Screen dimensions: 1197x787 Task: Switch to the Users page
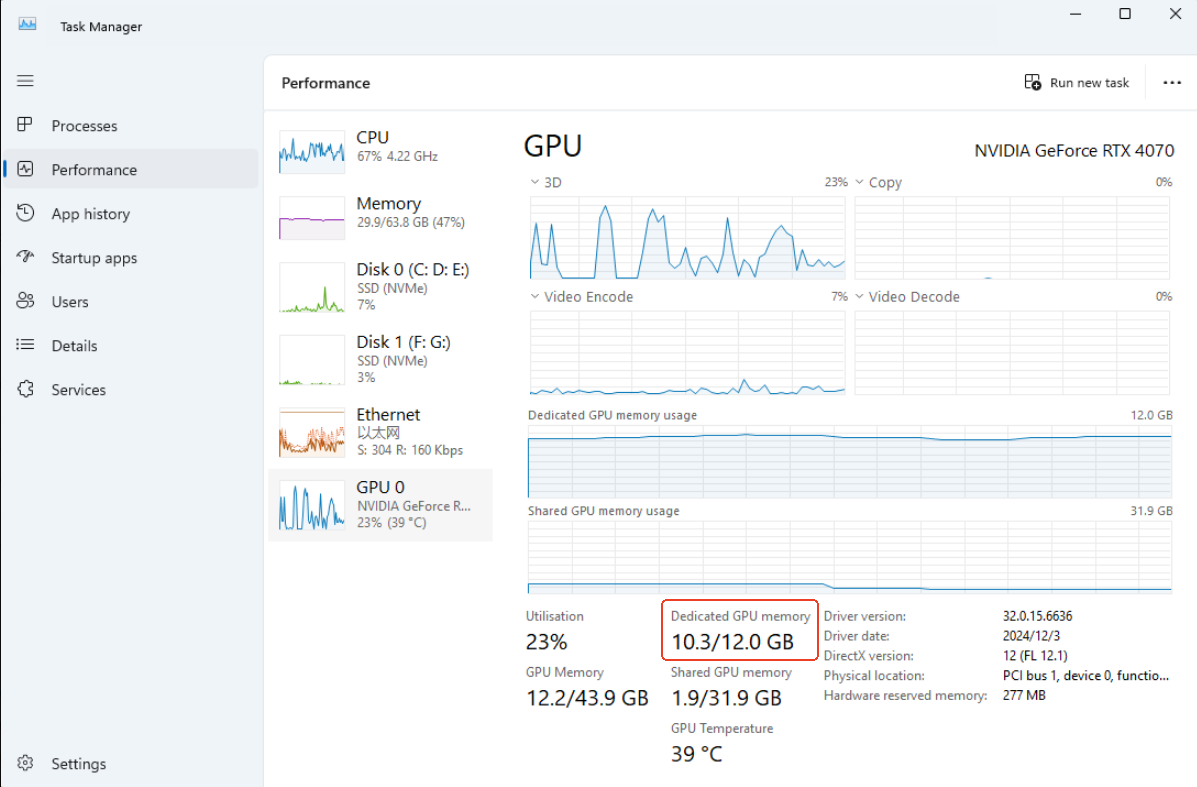(131, 301)
